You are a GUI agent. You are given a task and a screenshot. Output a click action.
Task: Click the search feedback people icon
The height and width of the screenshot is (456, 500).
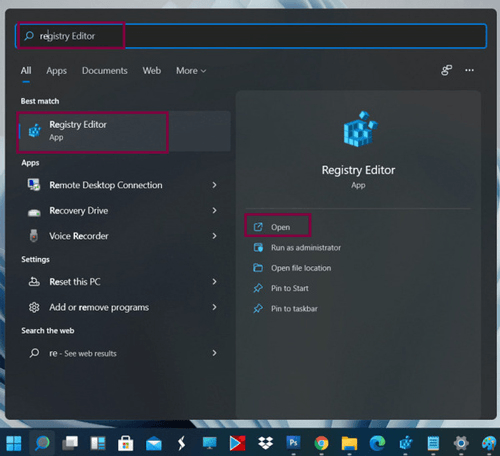(x=446, y=70)
